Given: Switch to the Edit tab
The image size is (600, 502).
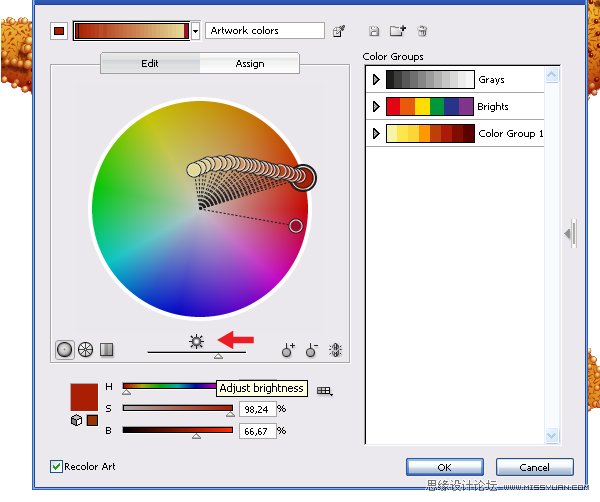Looking at the screenshot, I should pos(150,64).
